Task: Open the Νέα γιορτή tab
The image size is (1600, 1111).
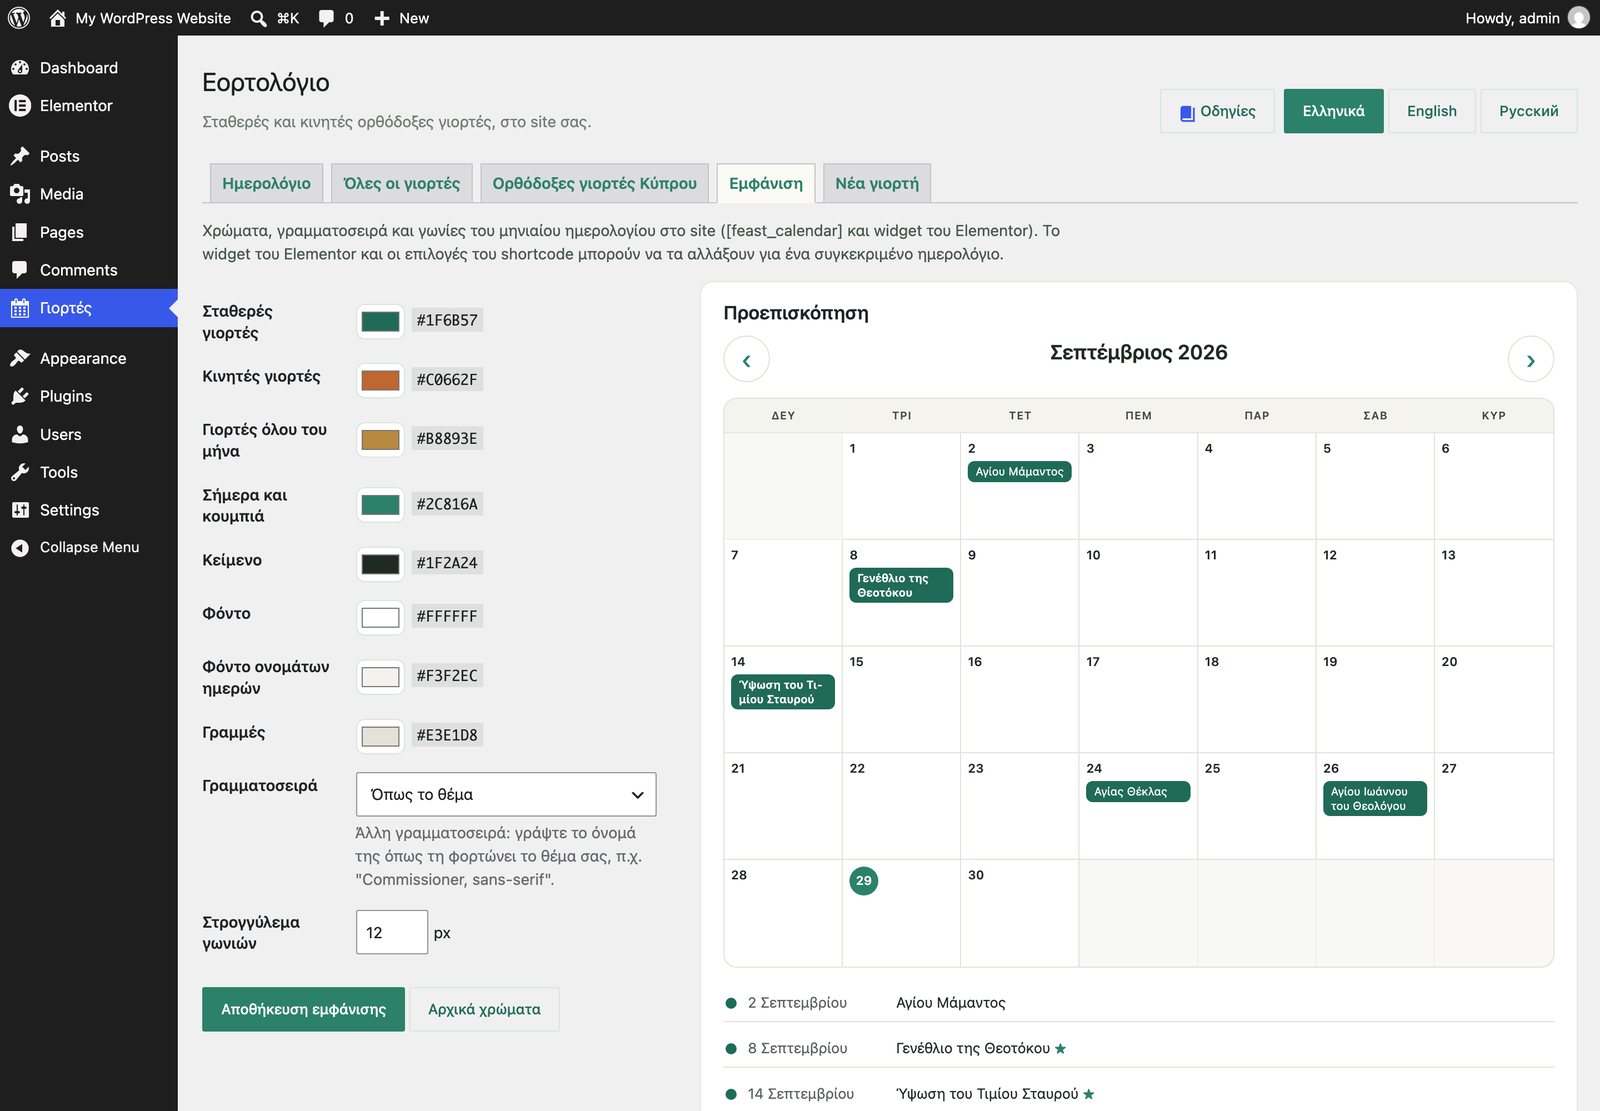Action: point(877,183)
